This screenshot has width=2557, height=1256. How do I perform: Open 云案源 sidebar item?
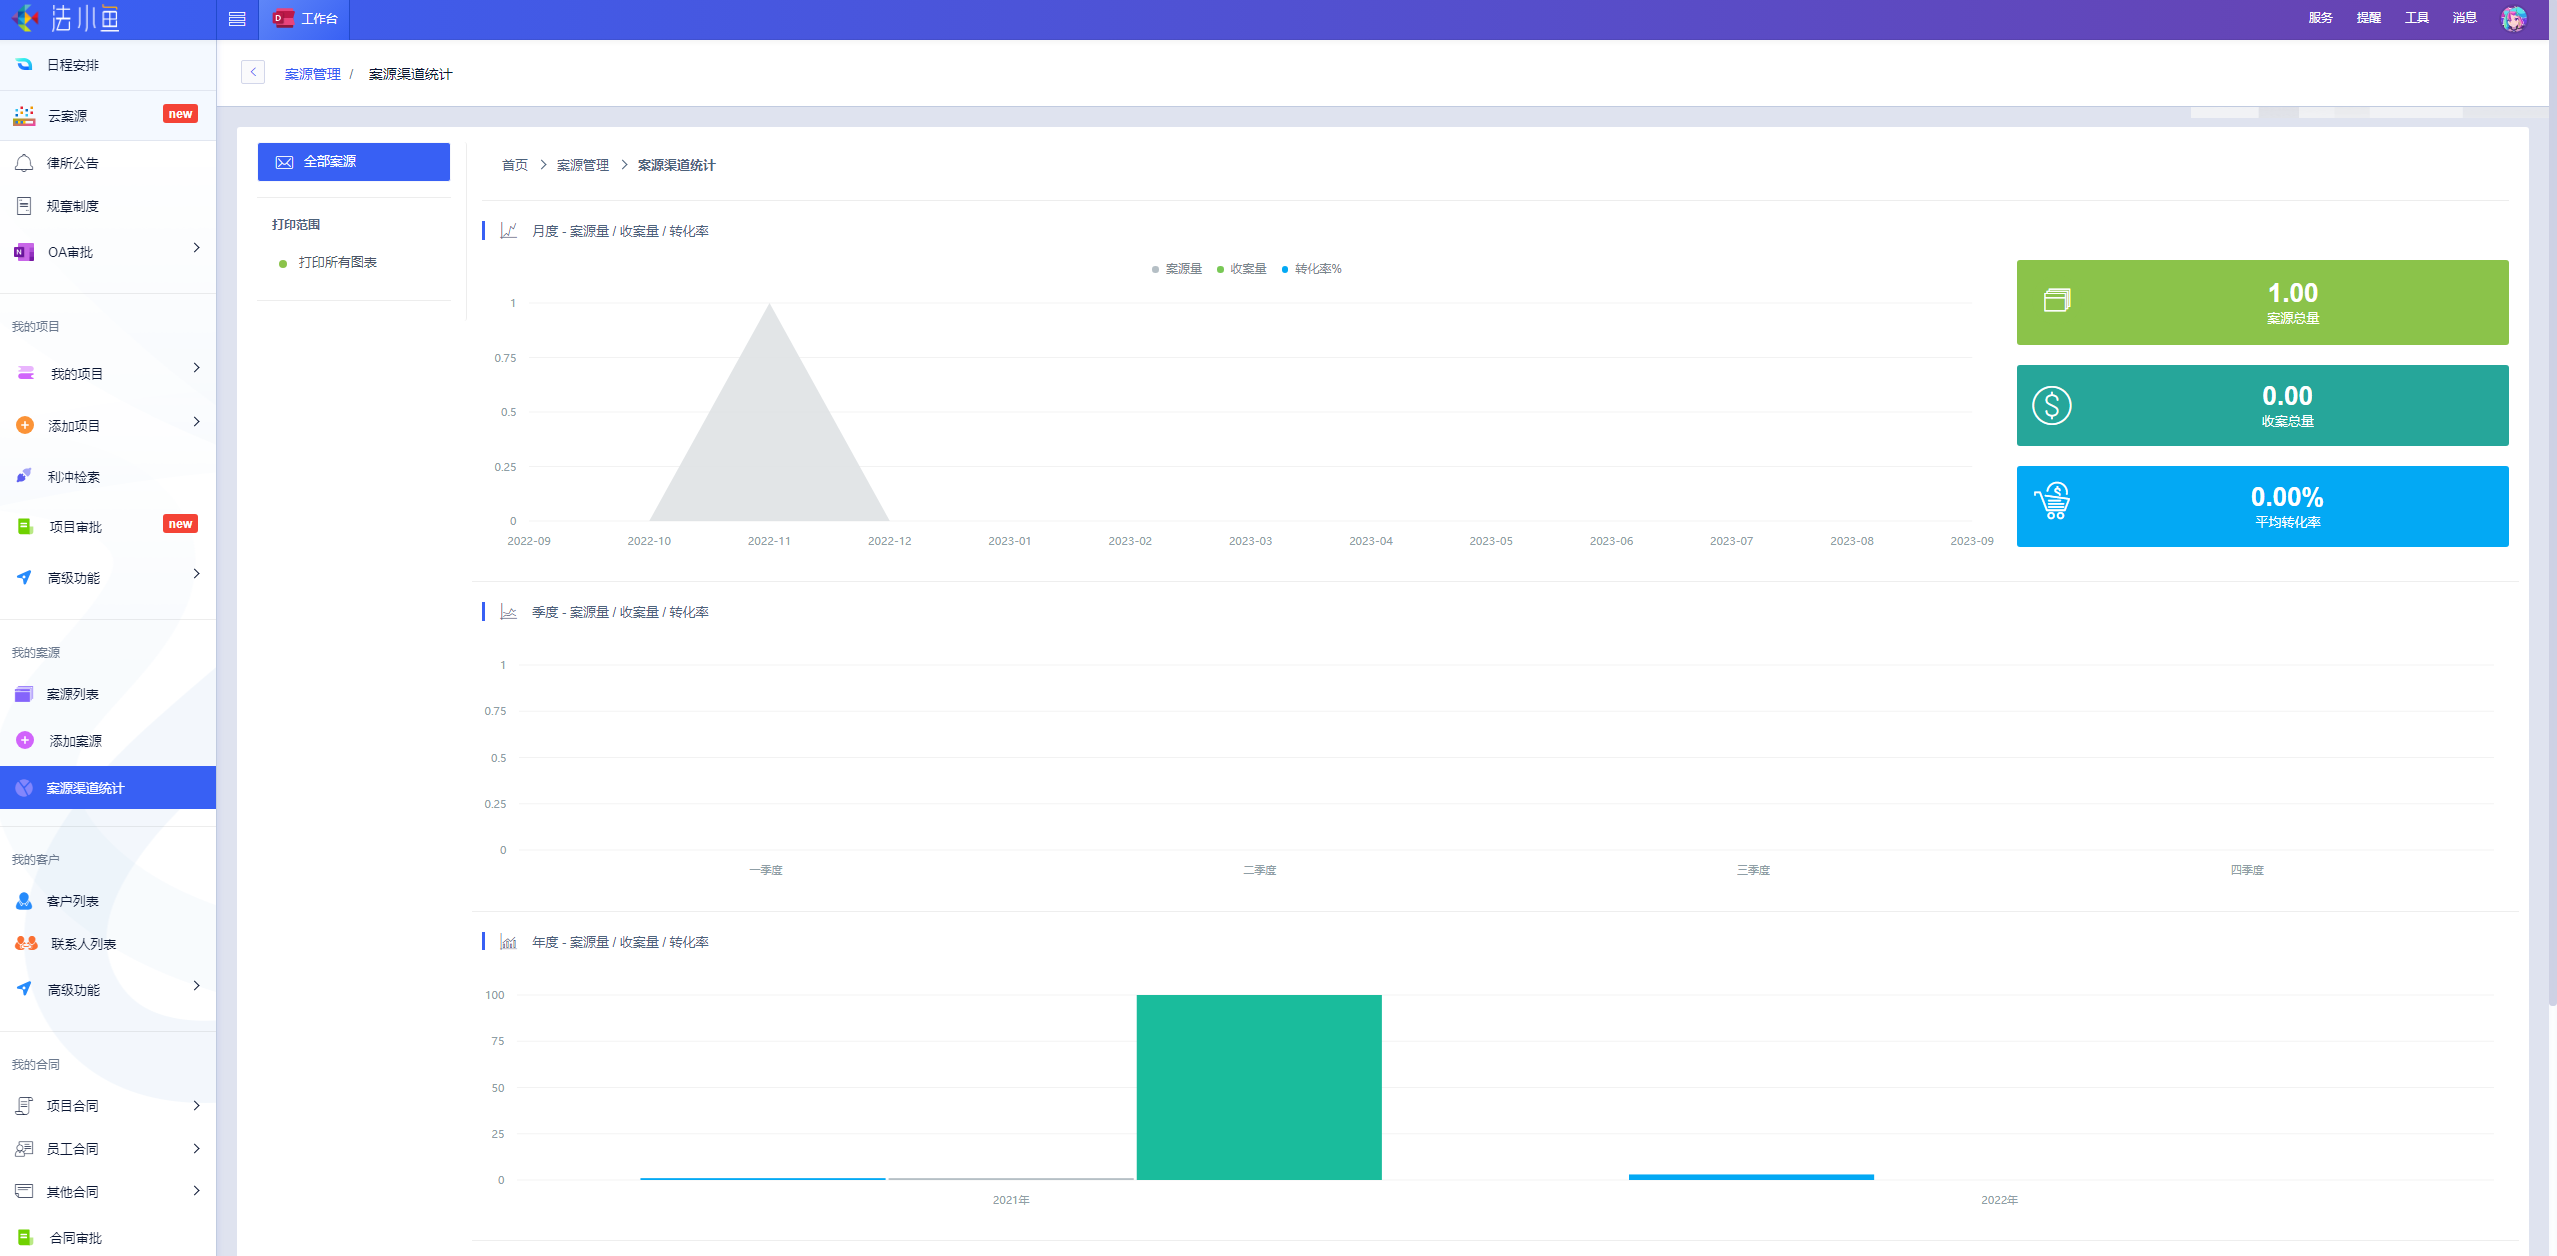67,116
